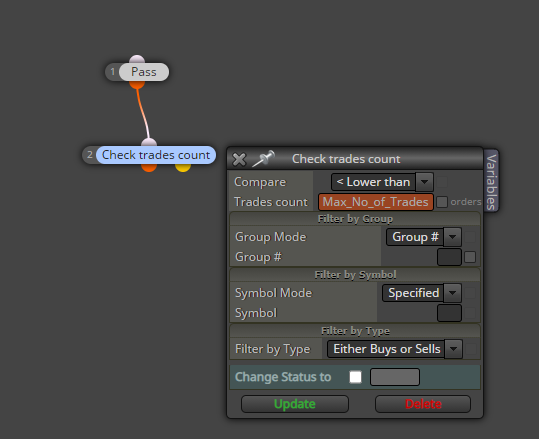The height and width of the screenshot is (439, 539).
Task: Click Check trades count yellow output connector
Action: coord(183,168)
